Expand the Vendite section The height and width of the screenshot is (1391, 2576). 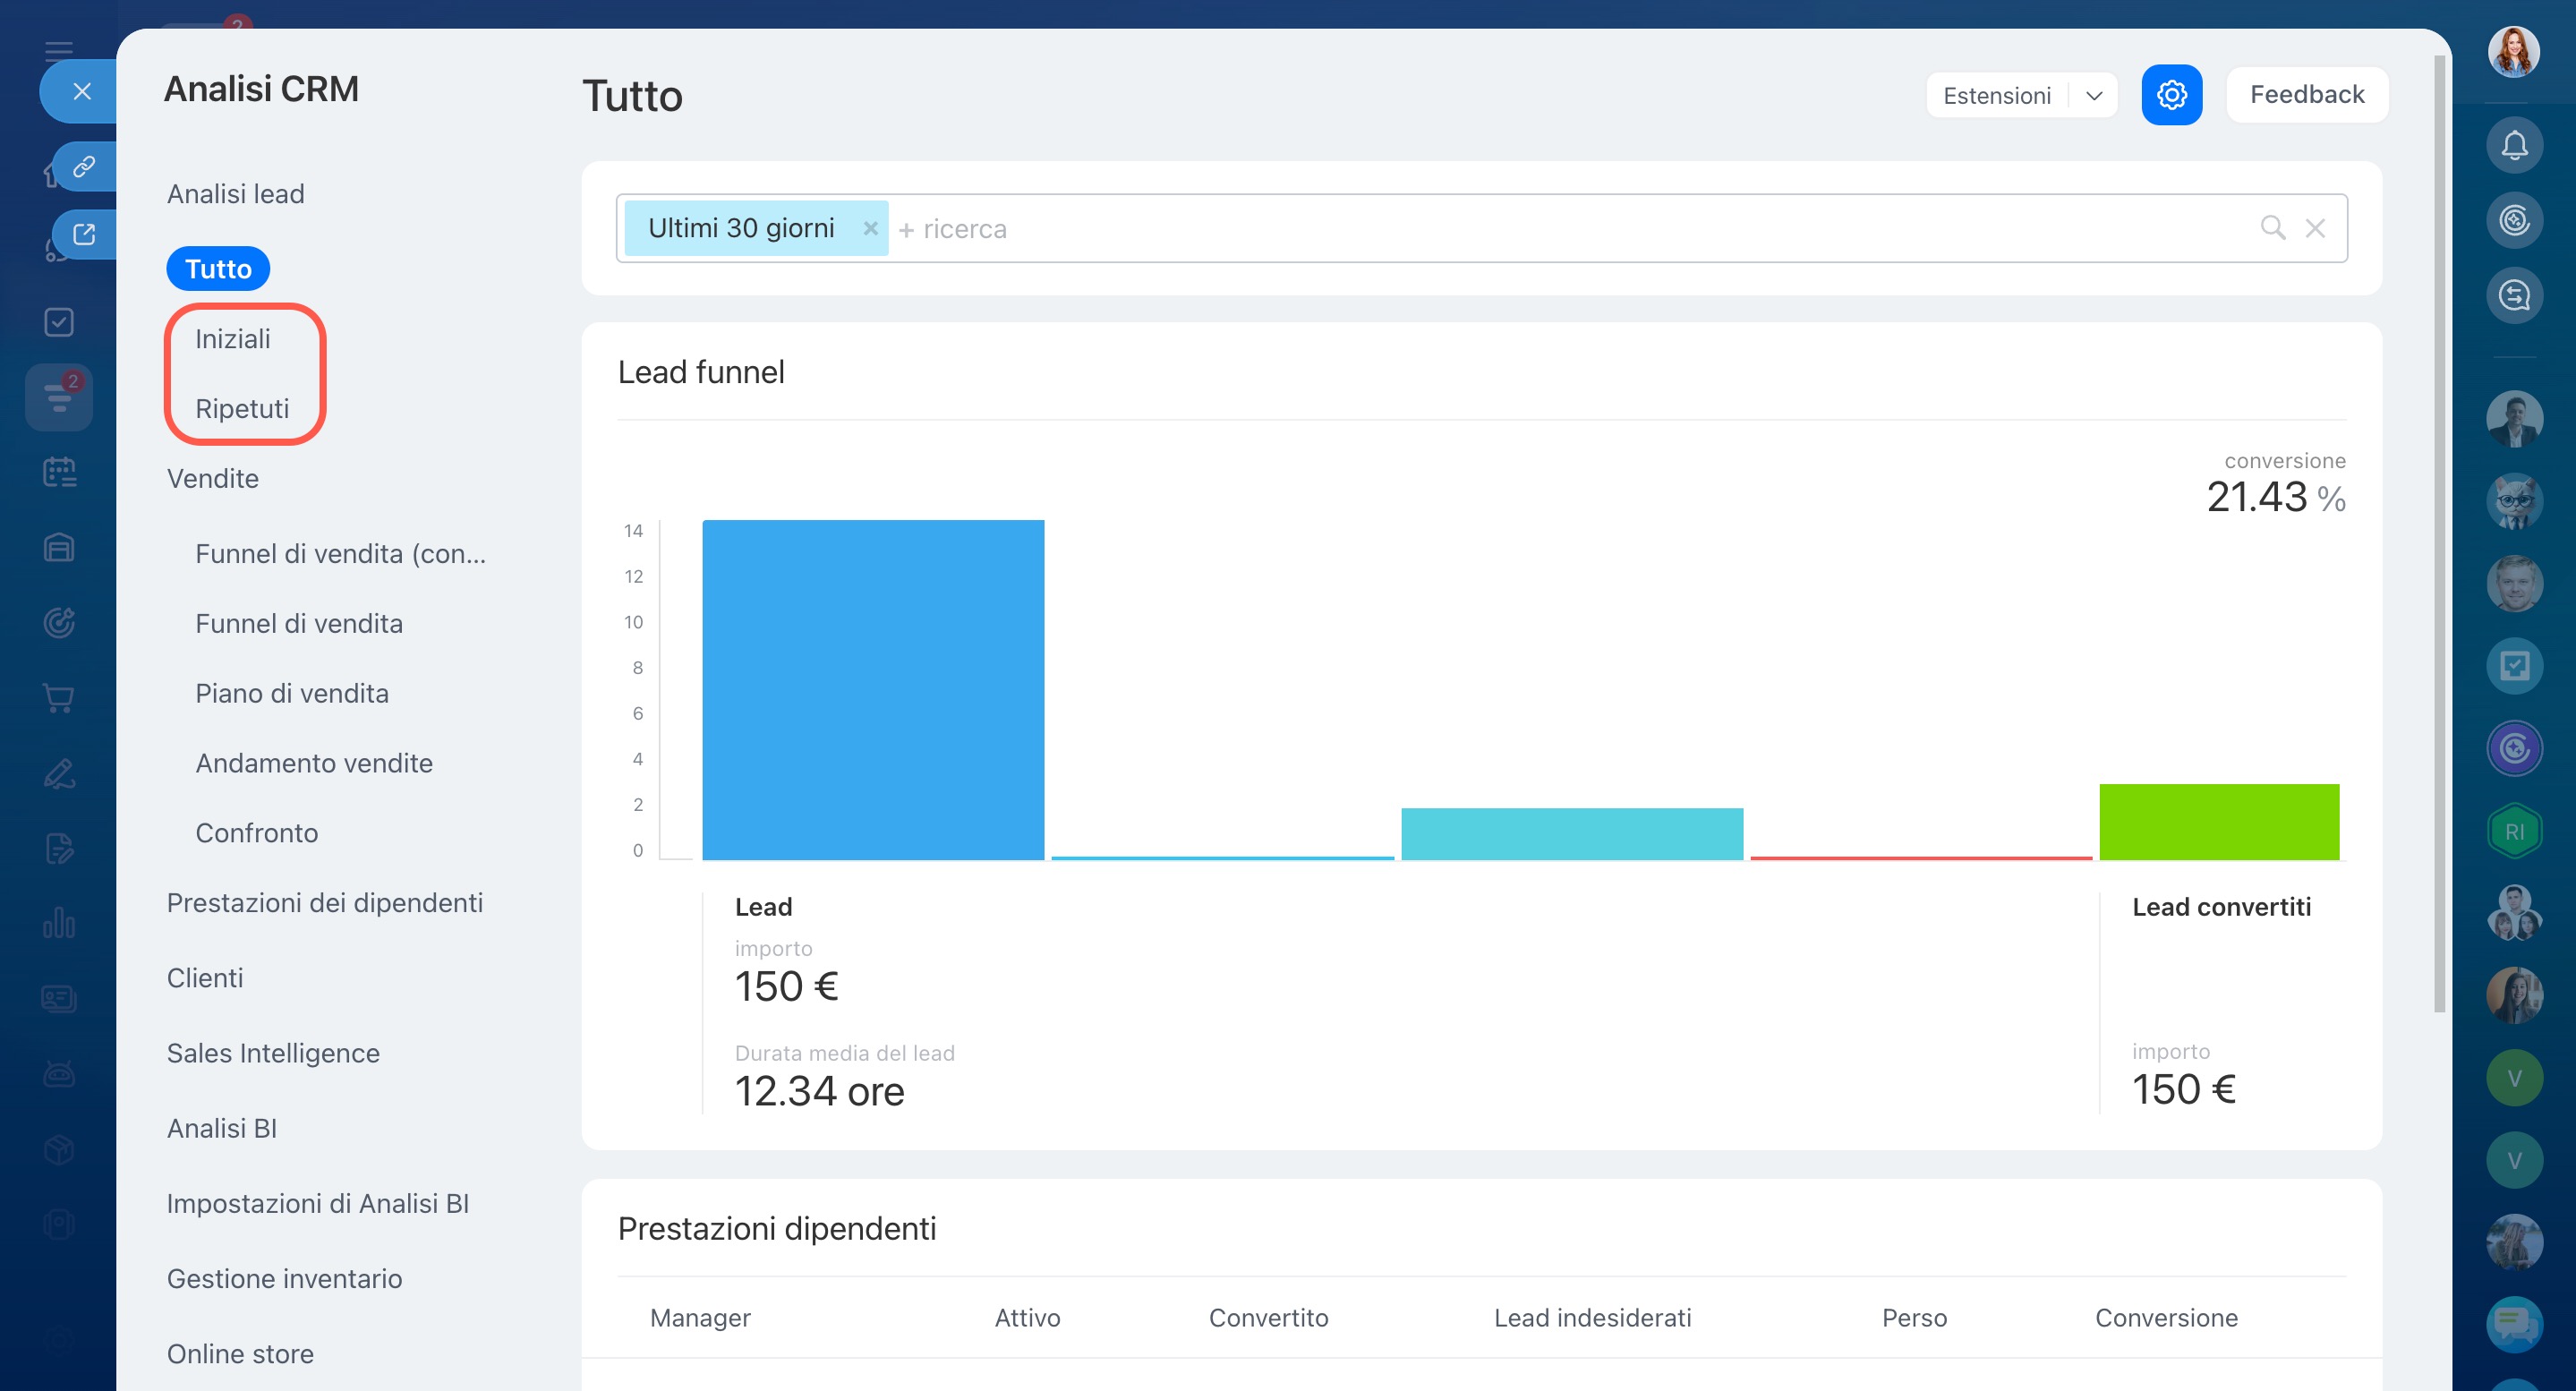coord(213,478)
